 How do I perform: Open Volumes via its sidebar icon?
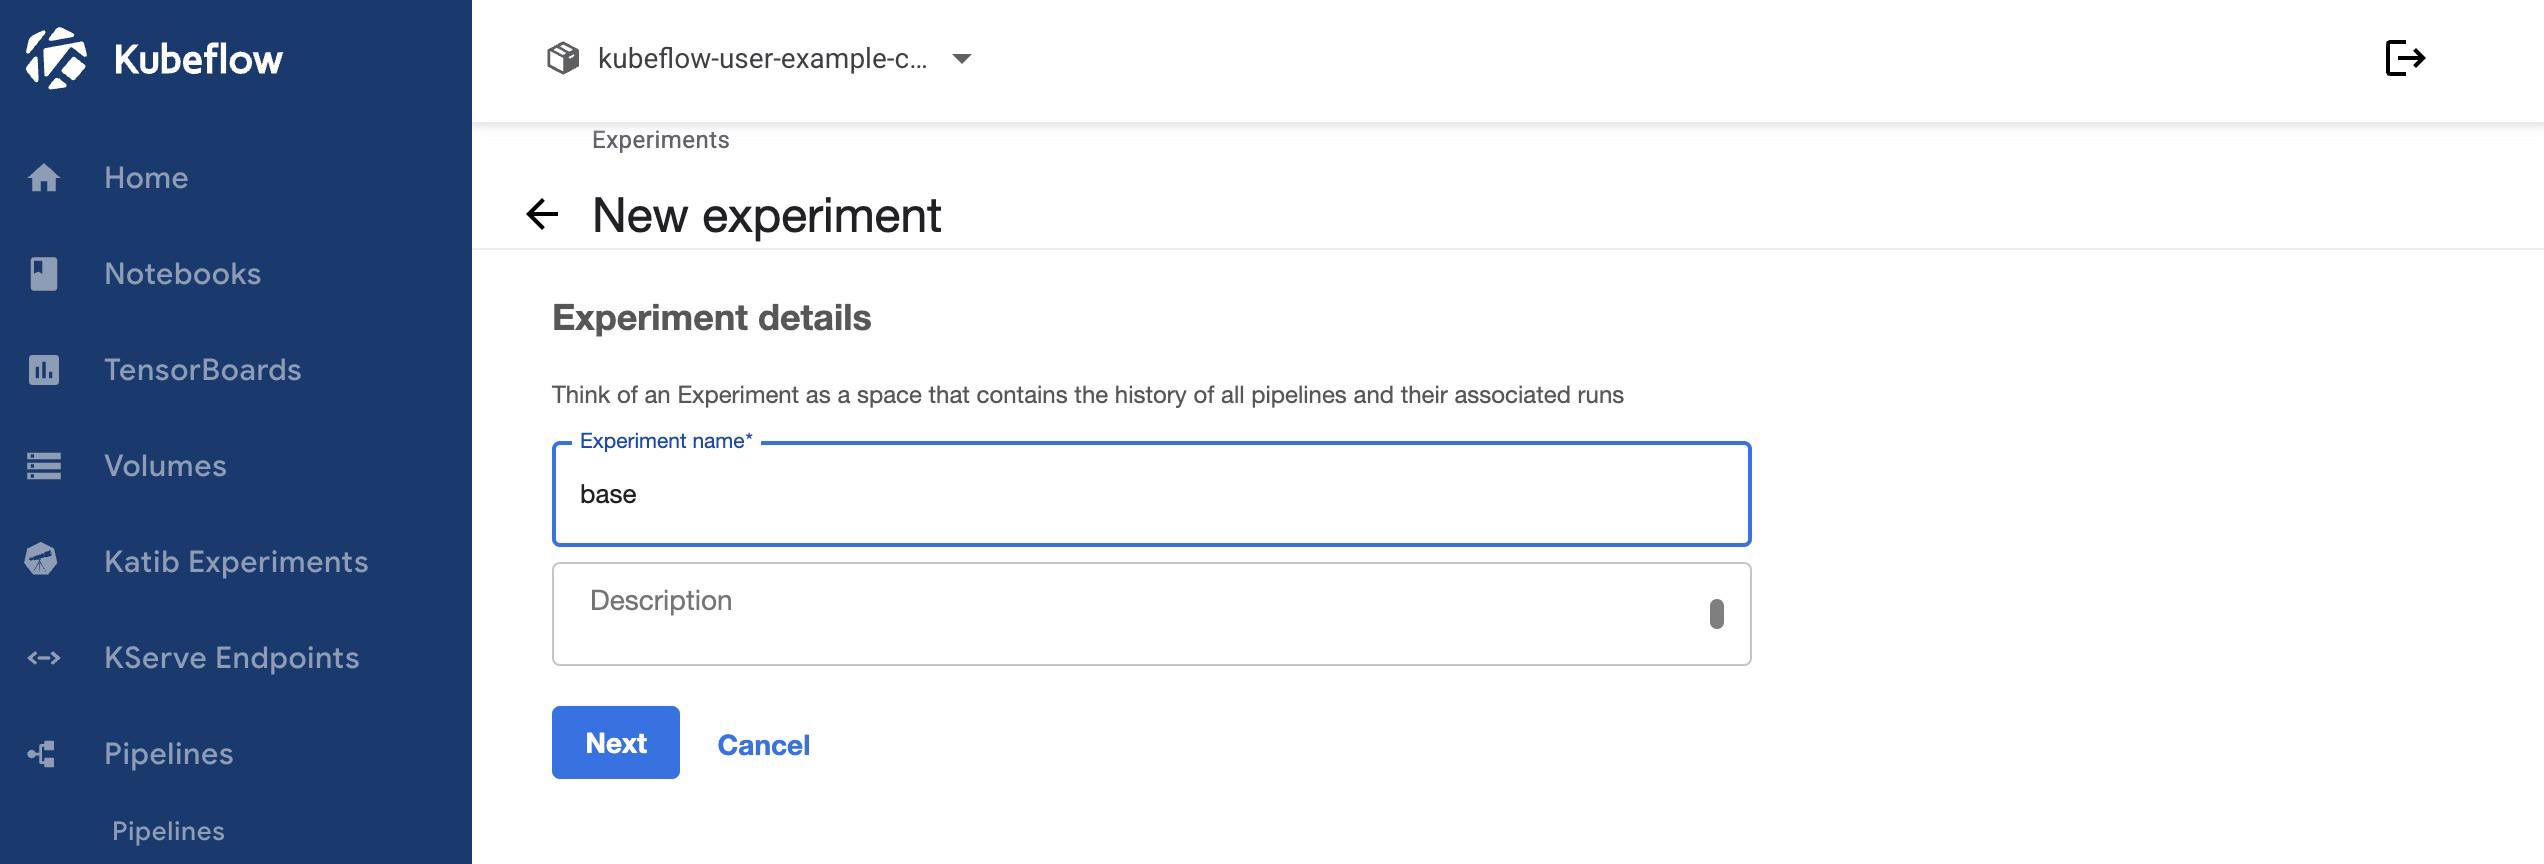pos(42,465)
